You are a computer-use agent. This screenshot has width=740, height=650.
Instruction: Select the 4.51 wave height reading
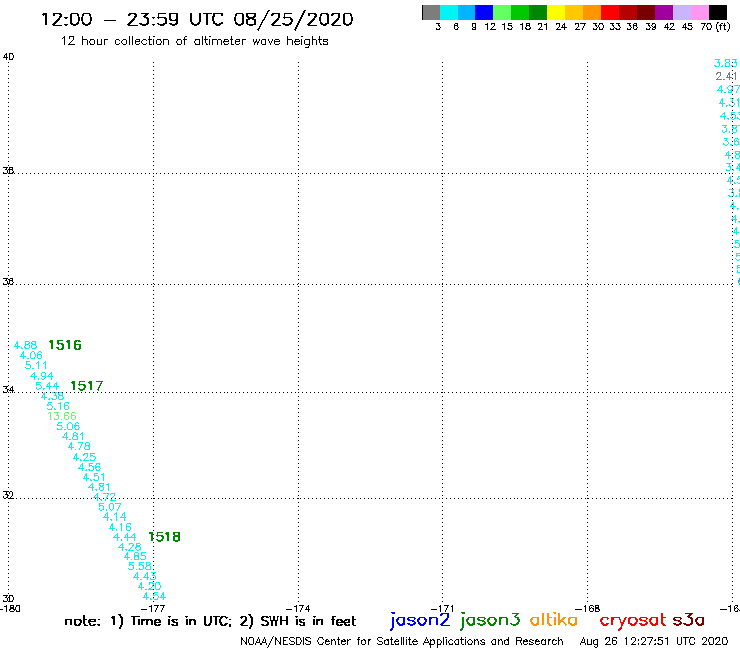[94, 477]
